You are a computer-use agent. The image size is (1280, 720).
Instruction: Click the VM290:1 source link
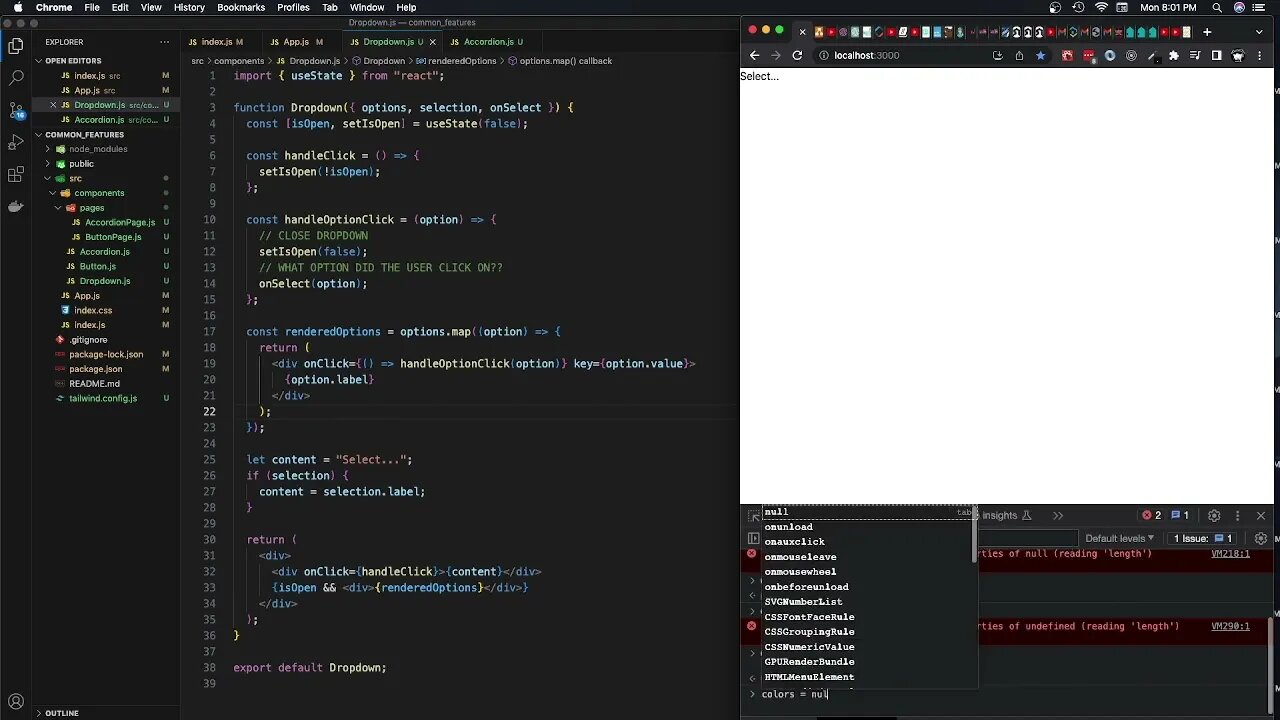pos(1230,627)
